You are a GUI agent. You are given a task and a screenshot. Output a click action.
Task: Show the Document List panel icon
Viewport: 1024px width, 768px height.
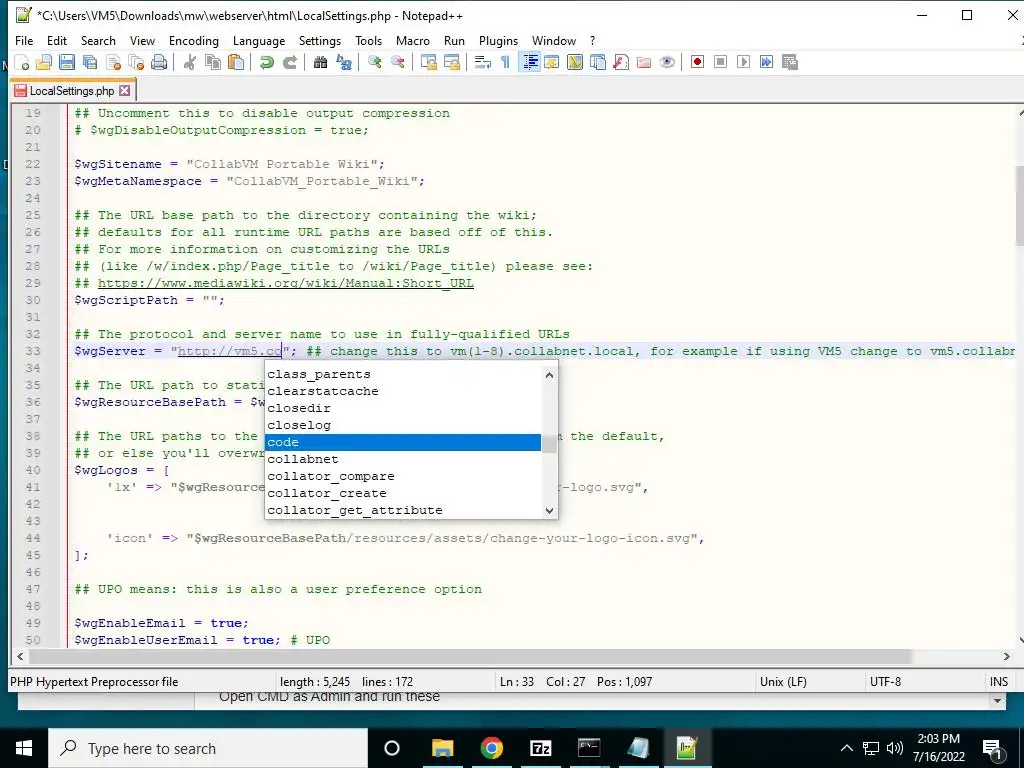pyautogui.click(x=598, y=62)
